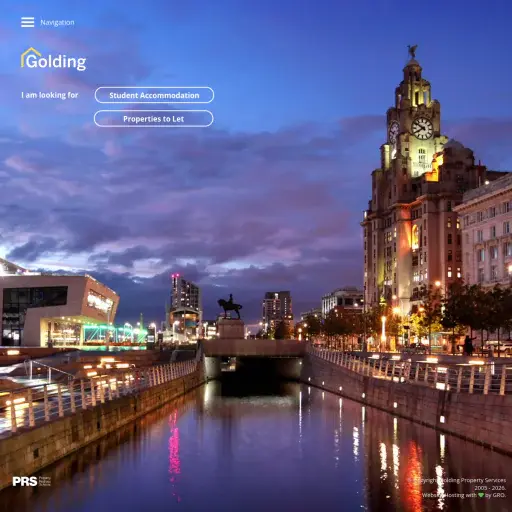Click the small Property Redress Scheme text
The height and width of the screenshot is (512, 512).
tap(45, 481)
